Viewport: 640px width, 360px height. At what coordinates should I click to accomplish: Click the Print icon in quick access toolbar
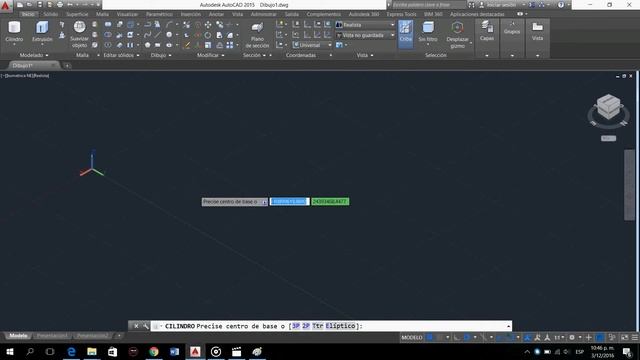[60, 5]
